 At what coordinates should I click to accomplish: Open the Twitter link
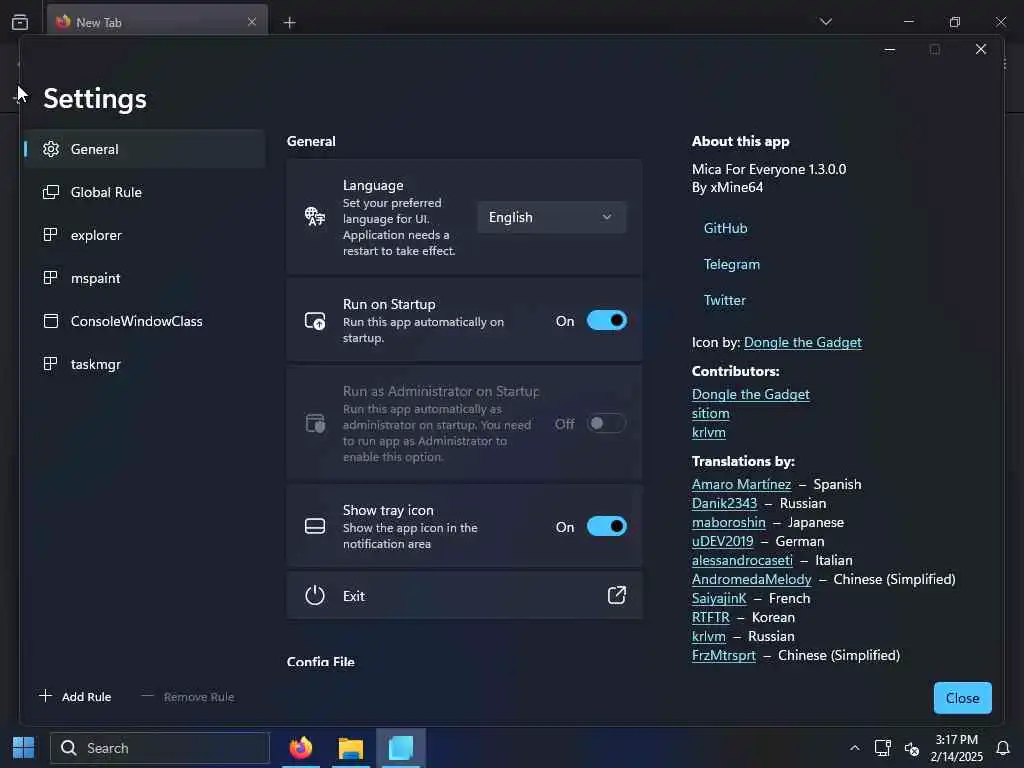[x=724, y=300]
